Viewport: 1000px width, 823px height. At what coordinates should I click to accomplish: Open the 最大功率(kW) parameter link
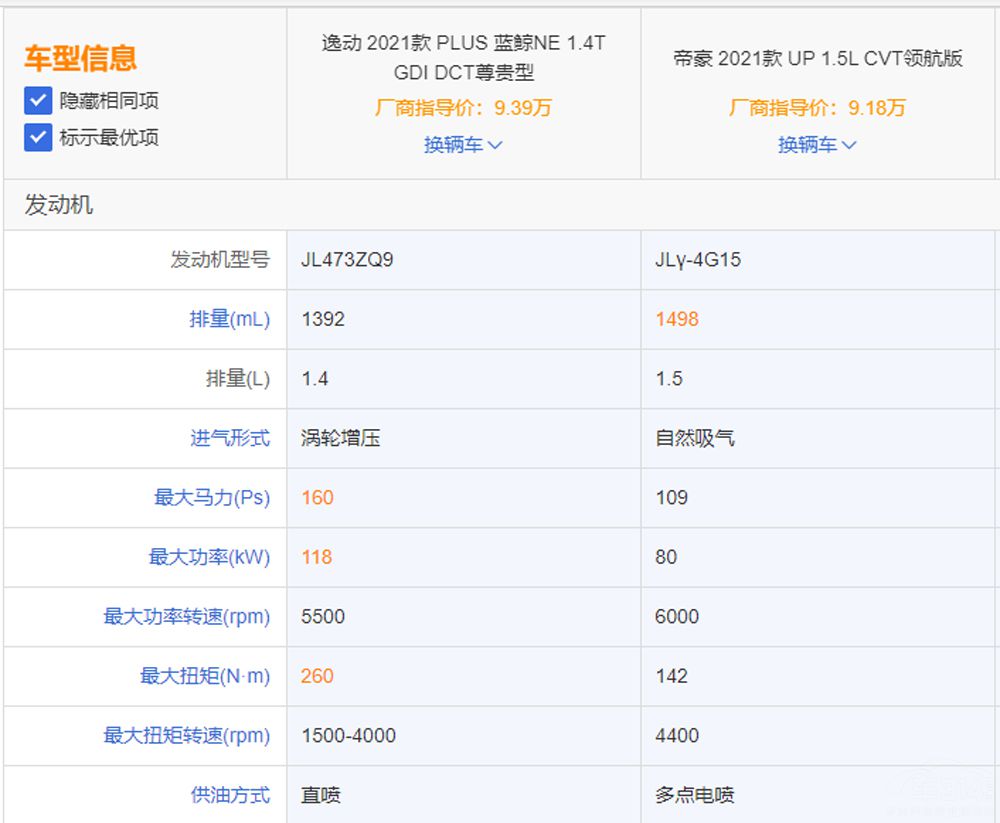tap(209, 556)
